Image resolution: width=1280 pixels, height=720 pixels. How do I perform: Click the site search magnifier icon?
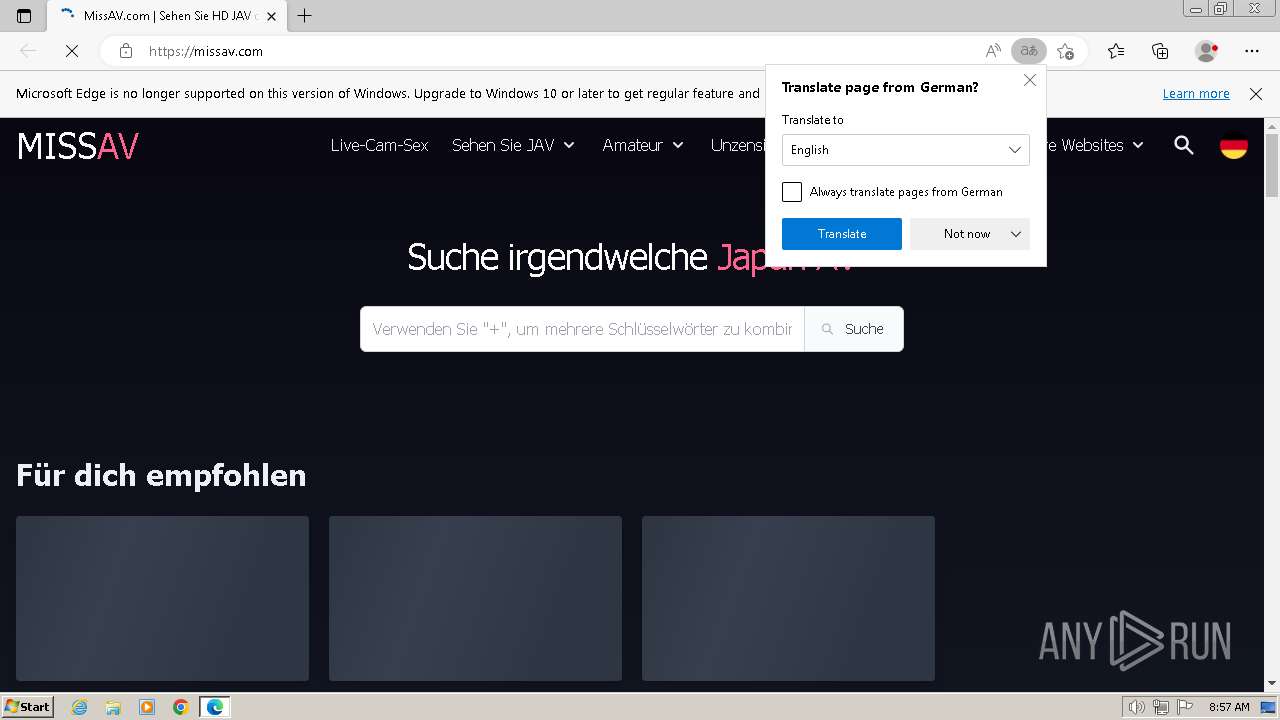(x=1184, y=145)
